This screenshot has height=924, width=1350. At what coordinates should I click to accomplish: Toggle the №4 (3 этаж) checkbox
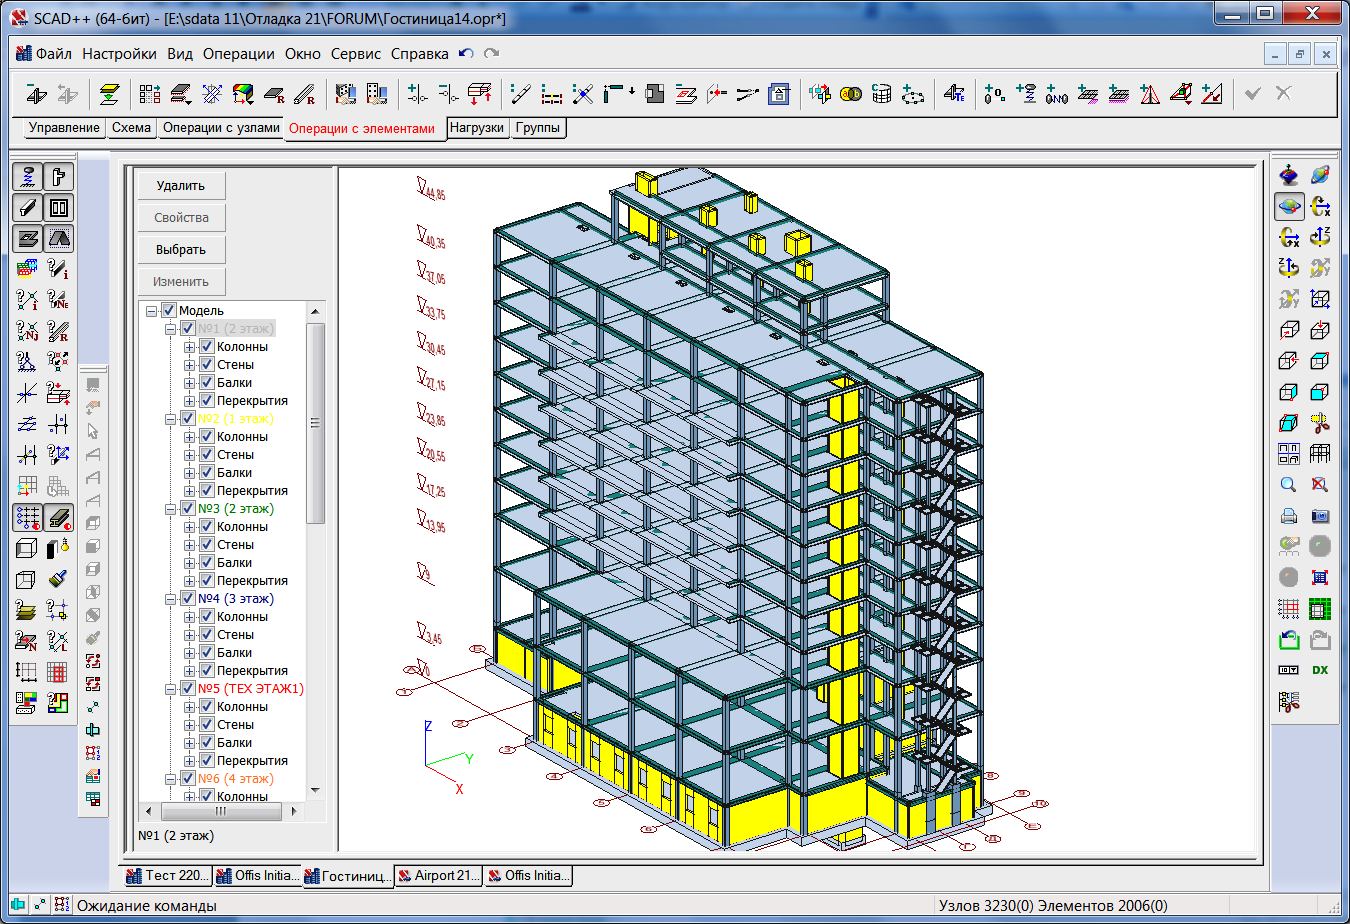[187, 599]
